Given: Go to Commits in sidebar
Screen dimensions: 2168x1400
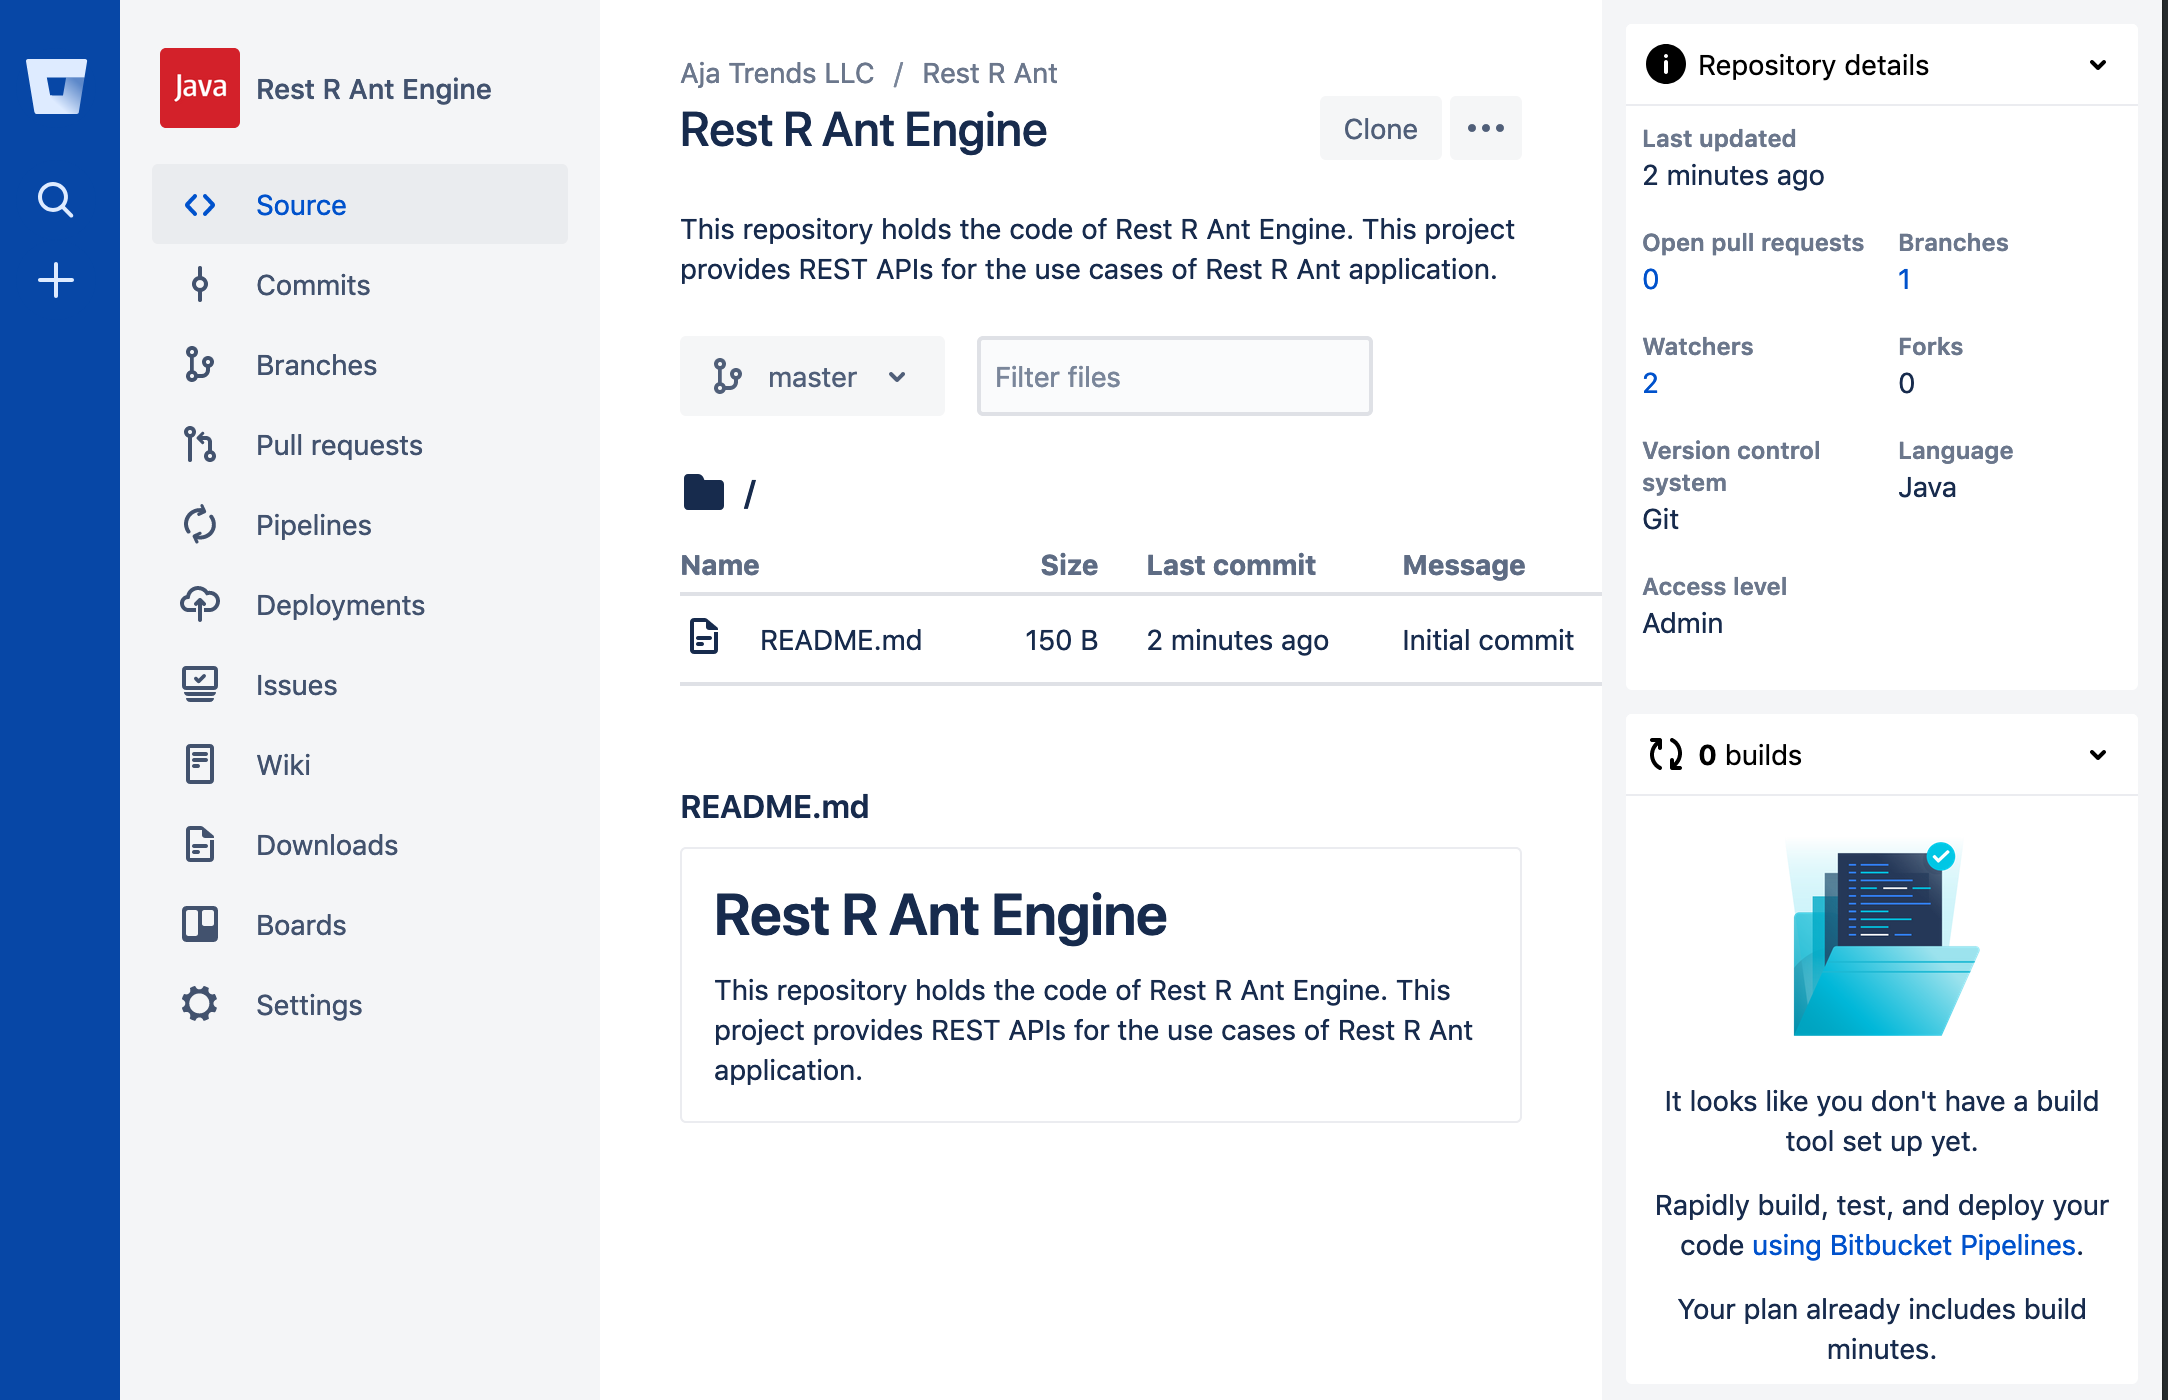Looking at the screenshot, I should pos(360,285).
